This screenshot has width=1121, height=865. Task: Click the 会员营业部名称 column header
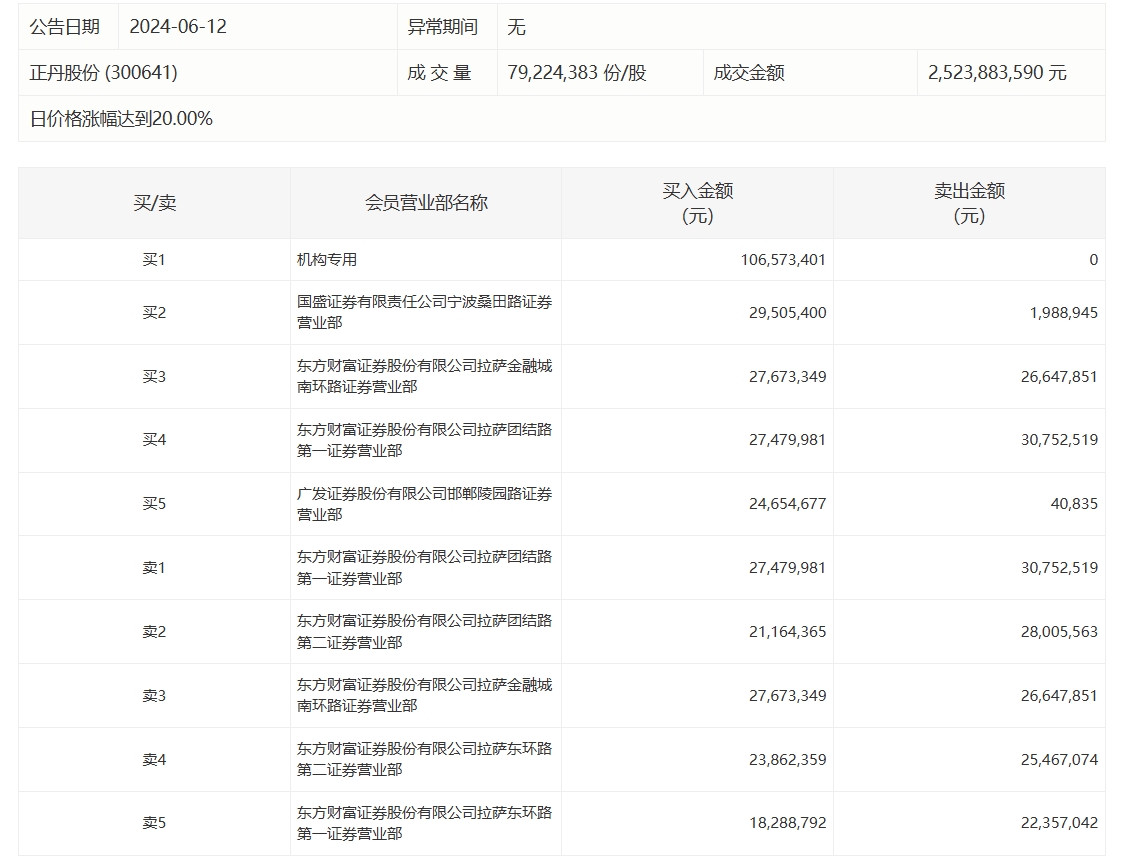pyautogui.click(x=426, y=203)
